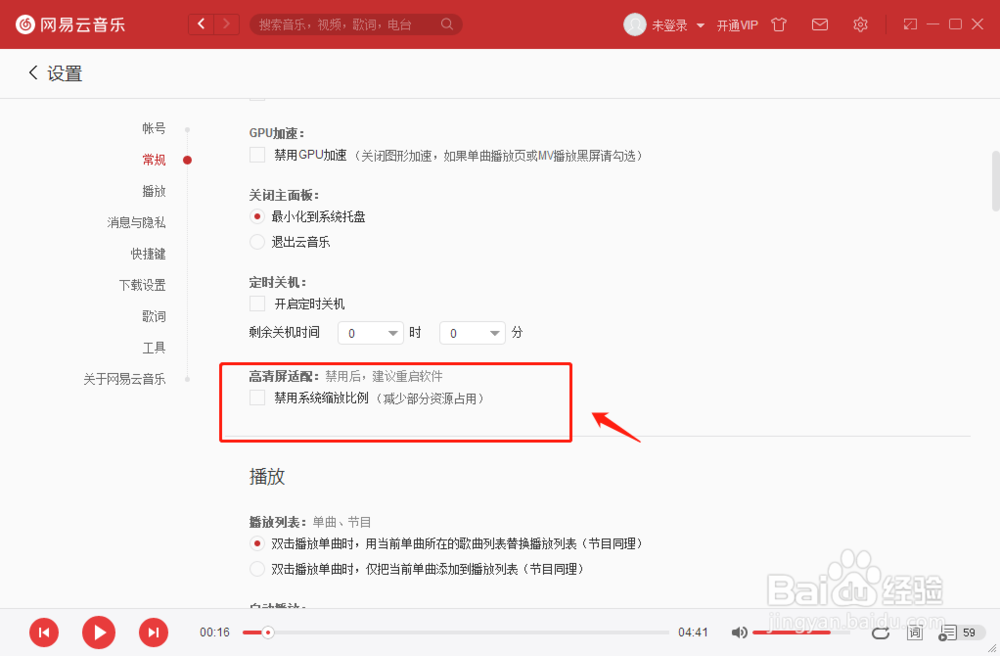
Task: Click the NetEase Cloud Music logo
Action: [70, 24]
